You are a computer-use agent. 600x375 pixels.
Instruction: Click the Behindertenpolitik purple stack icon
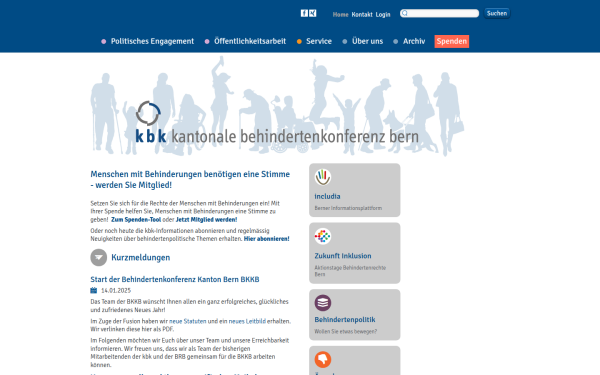(x=323, y=303)
